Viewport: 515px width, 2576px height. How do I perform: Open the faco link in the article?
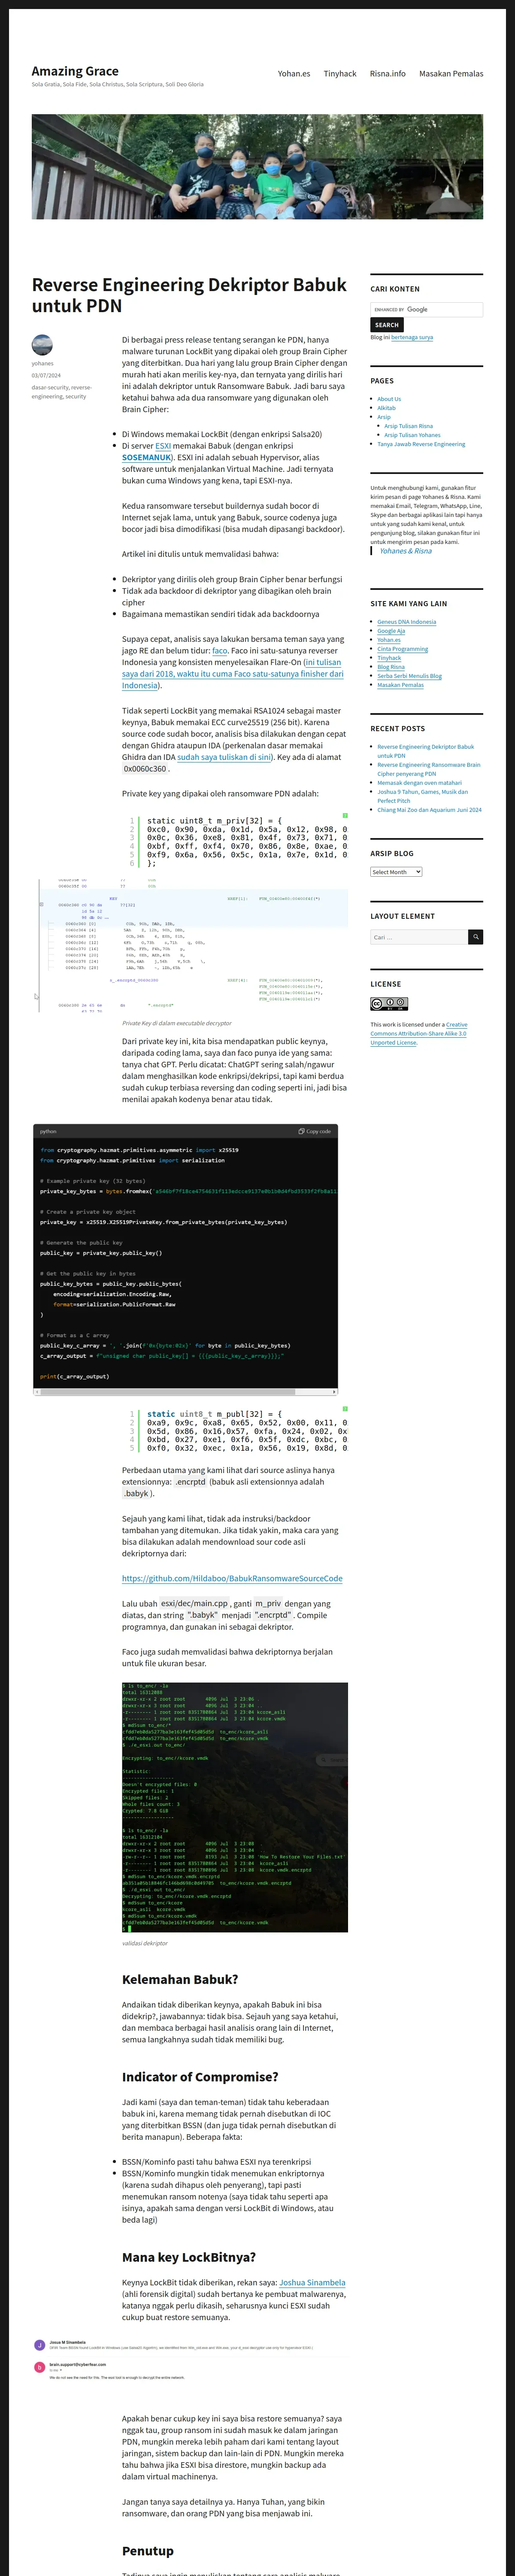click(220, 651)
